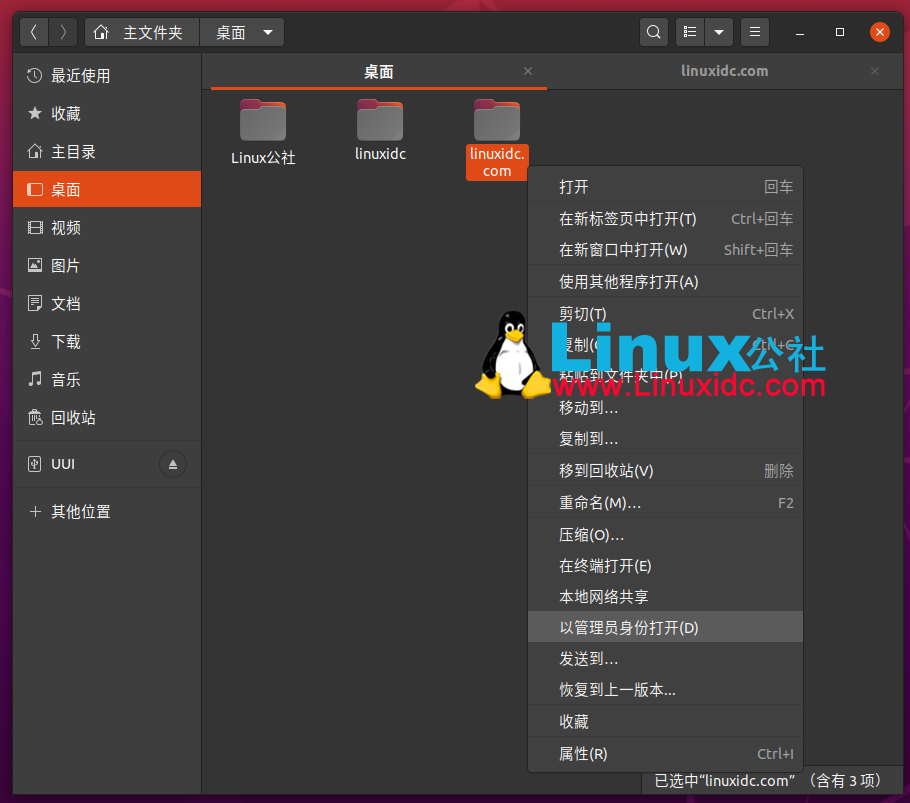The width and height of the screenshot is (910, 803).
Task: Select 移到回收站 menu entry
Action: tap(601, 470)
